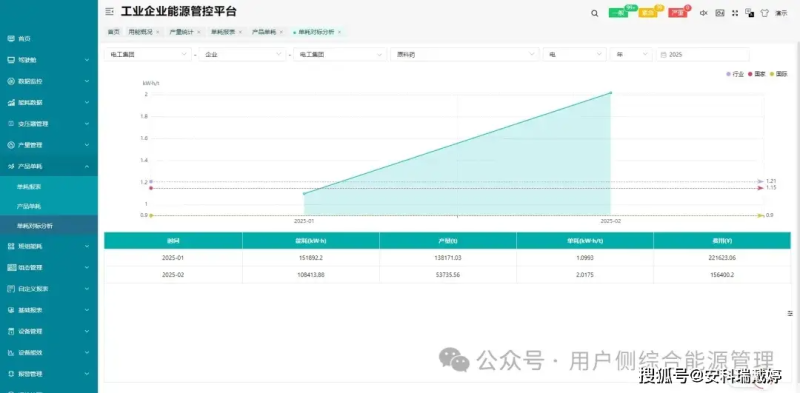Click the fullscreen arrows icon in the header

point(735,13)
